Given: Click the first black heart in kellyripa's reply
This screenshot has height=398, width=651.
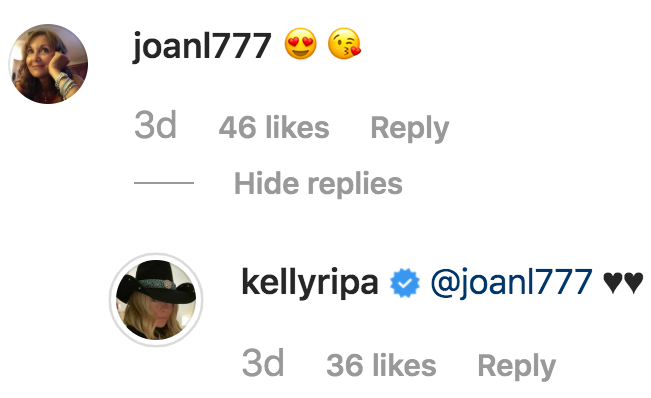Looking at the screenshot, I should 612,282.
